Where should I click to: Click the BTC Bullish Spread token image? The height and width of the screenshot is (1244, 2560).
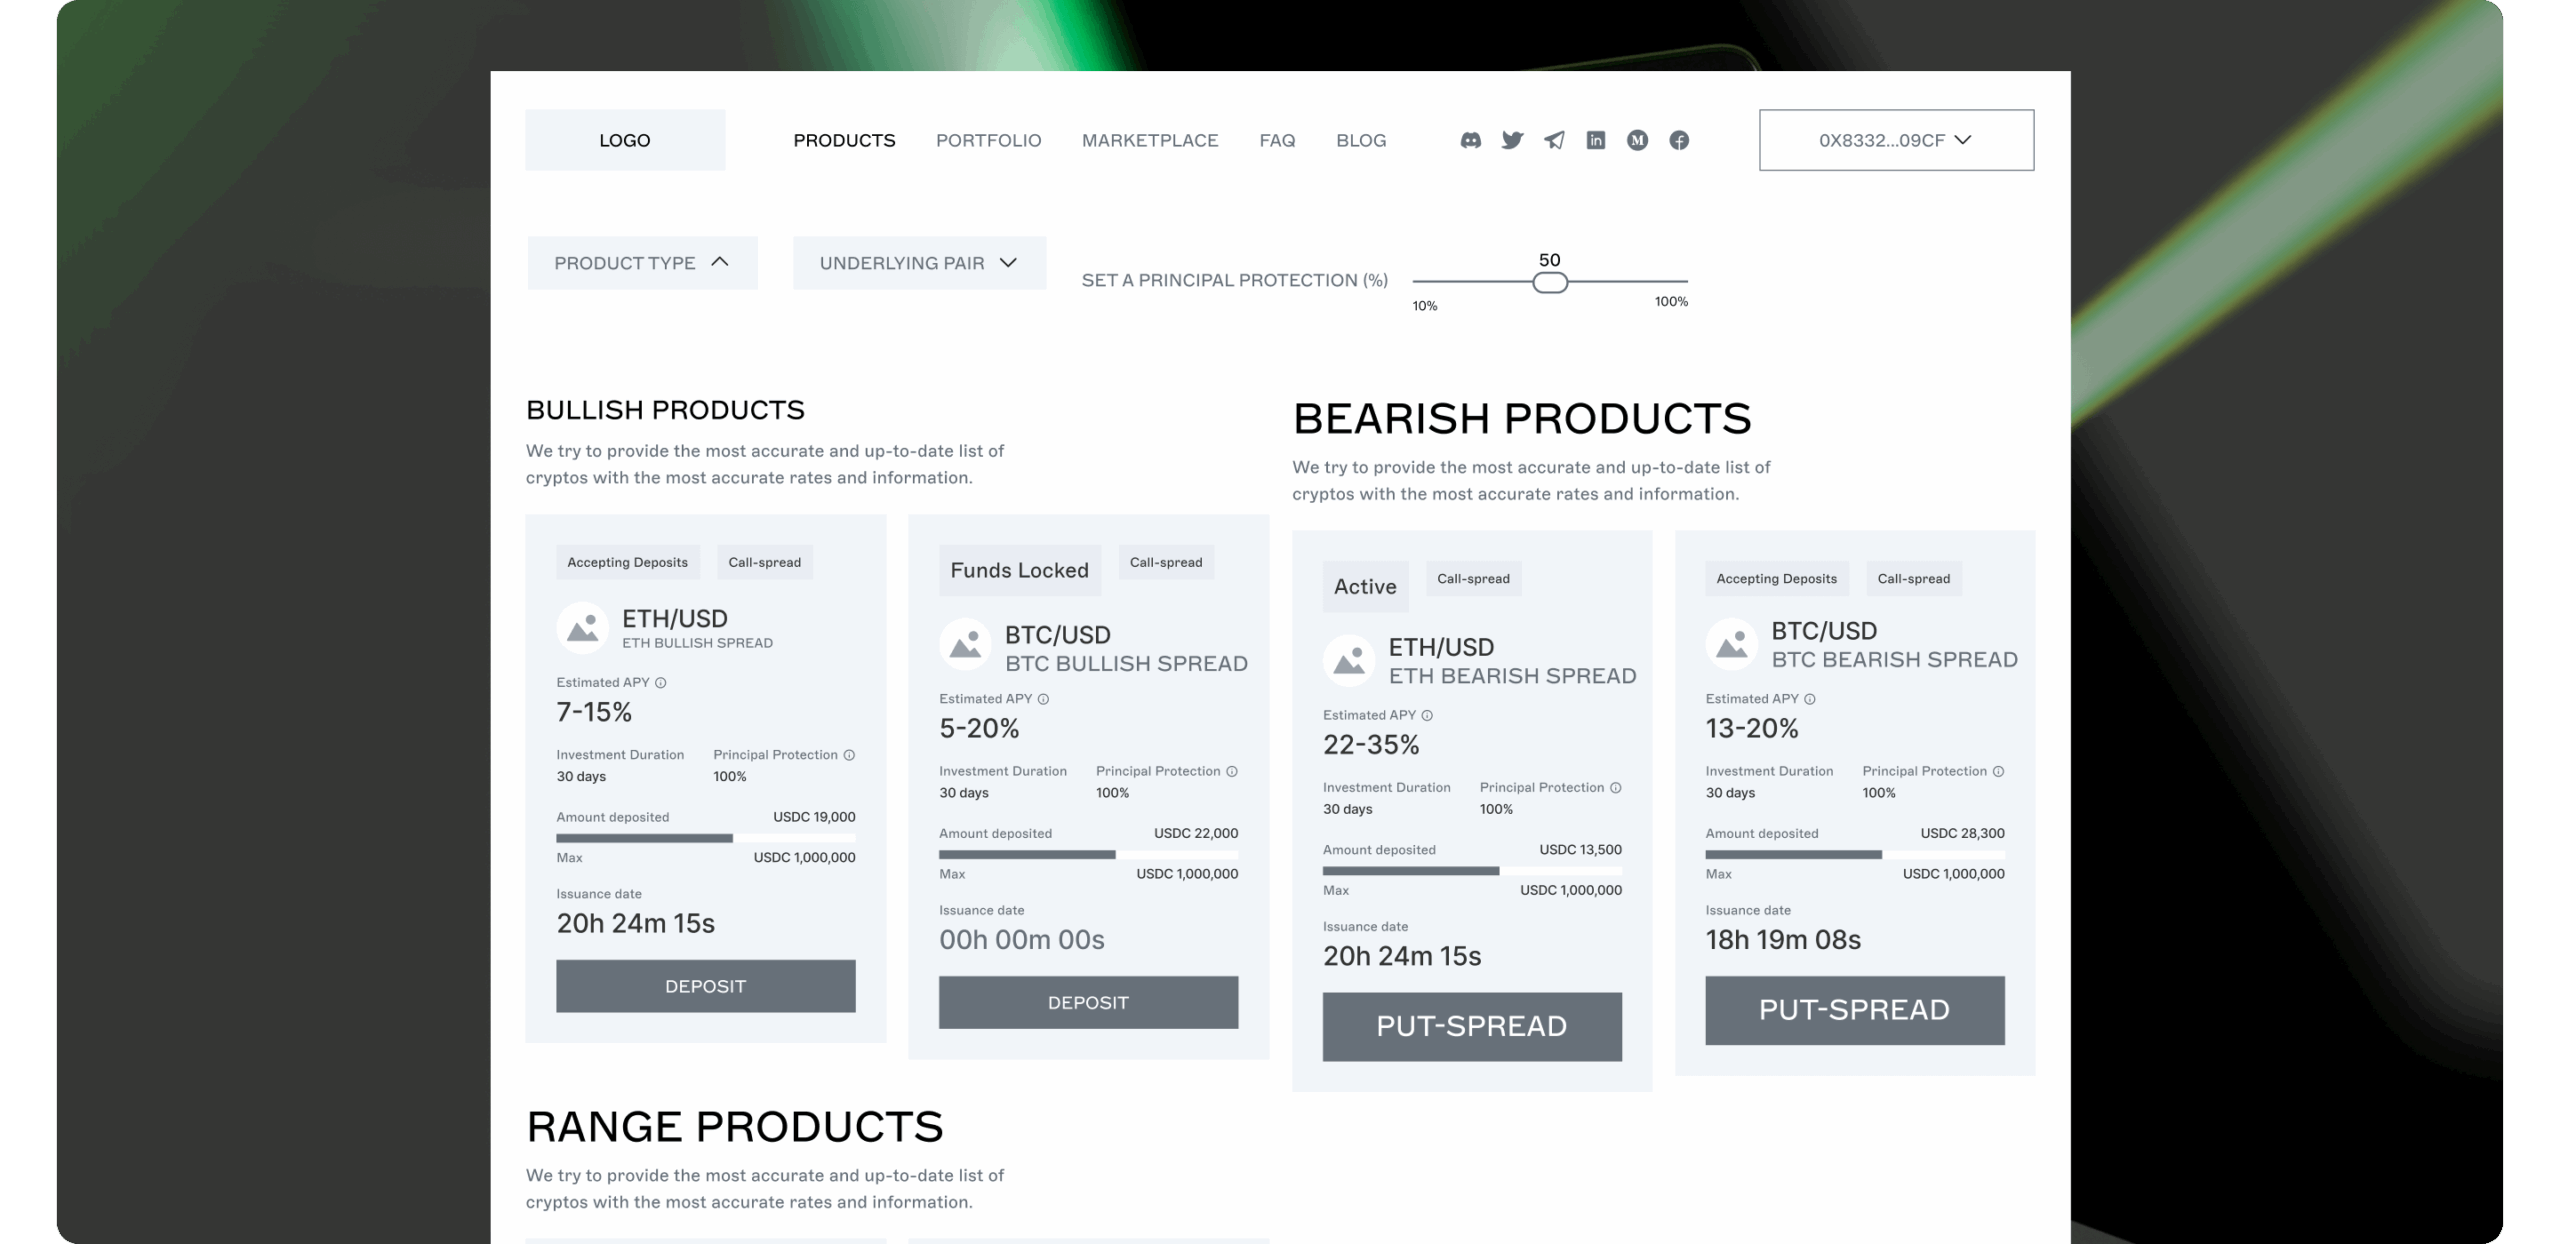(965, 644)
